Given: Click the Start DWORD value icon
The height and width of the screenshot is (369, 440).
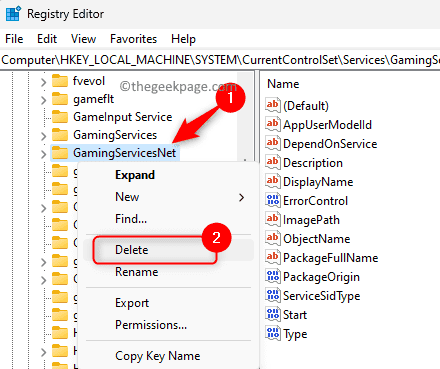Looking at the screenshot, I should (272, 314).
